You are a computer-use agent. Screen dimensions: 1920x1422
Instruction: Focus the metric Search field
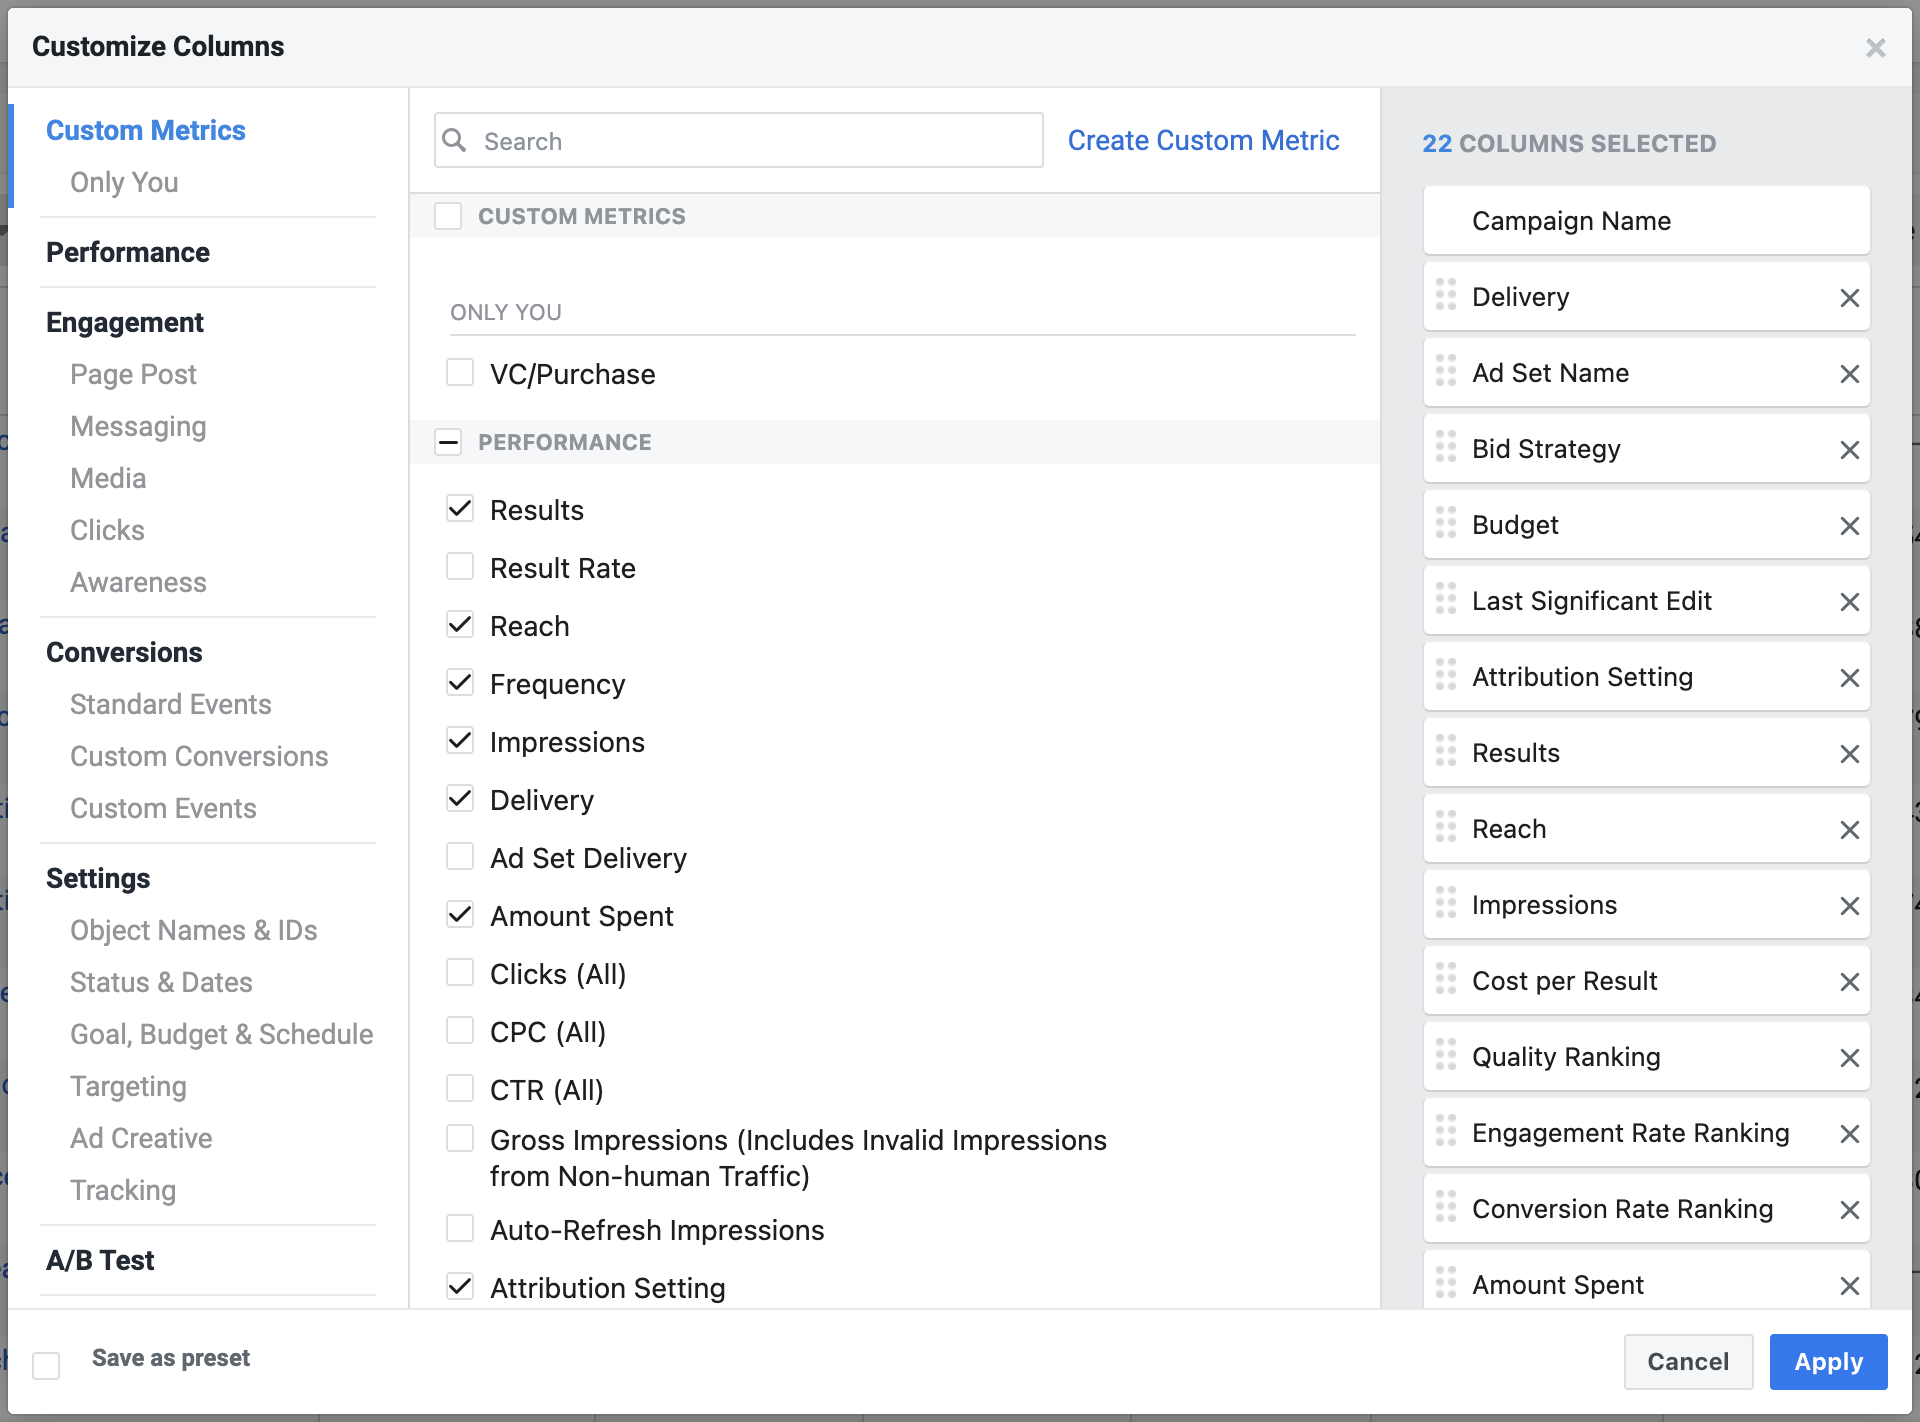pos(739,140)
